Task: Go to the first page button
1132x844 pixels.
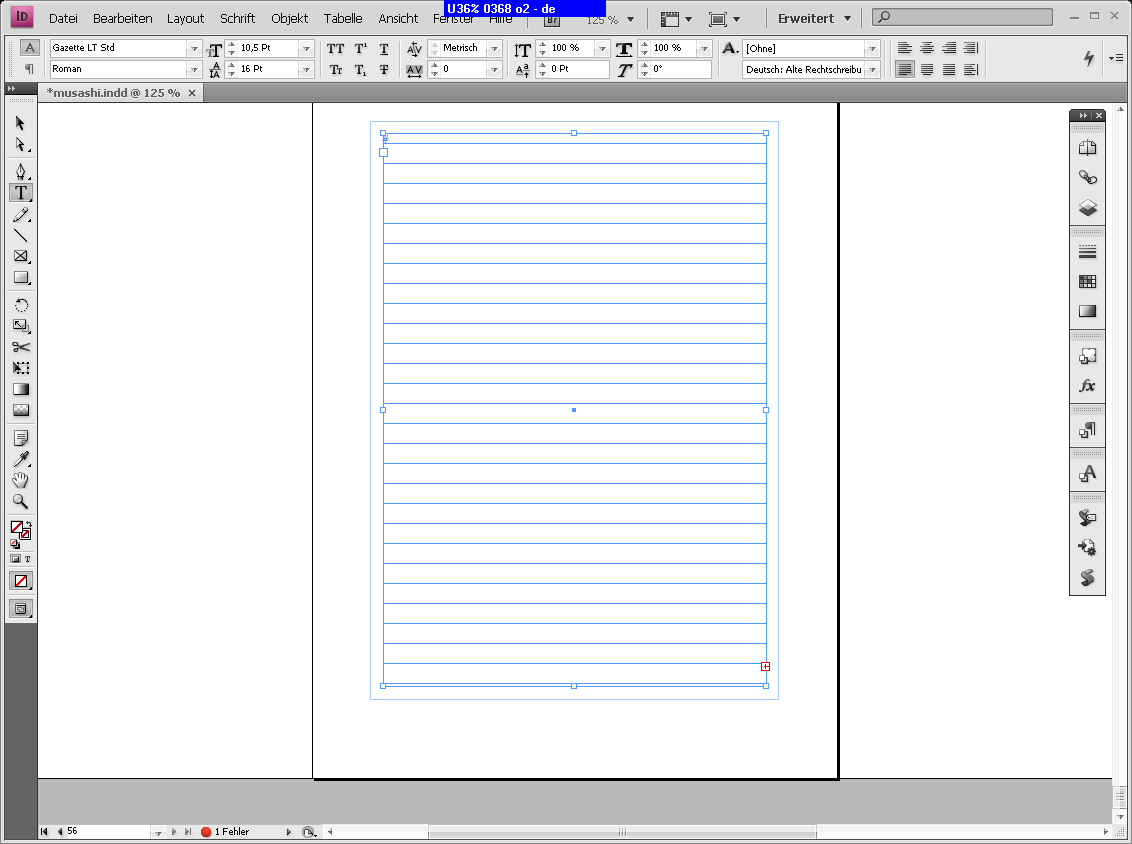Action: click(44, 832)
